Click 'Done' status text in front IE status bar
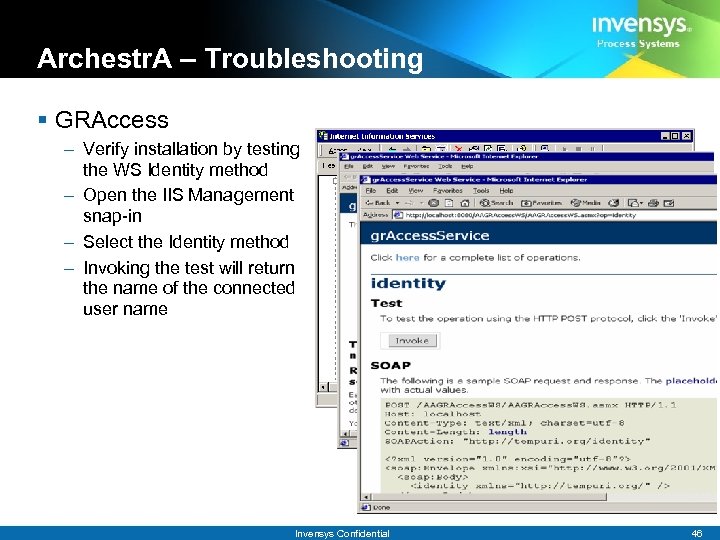 (382, 507)
